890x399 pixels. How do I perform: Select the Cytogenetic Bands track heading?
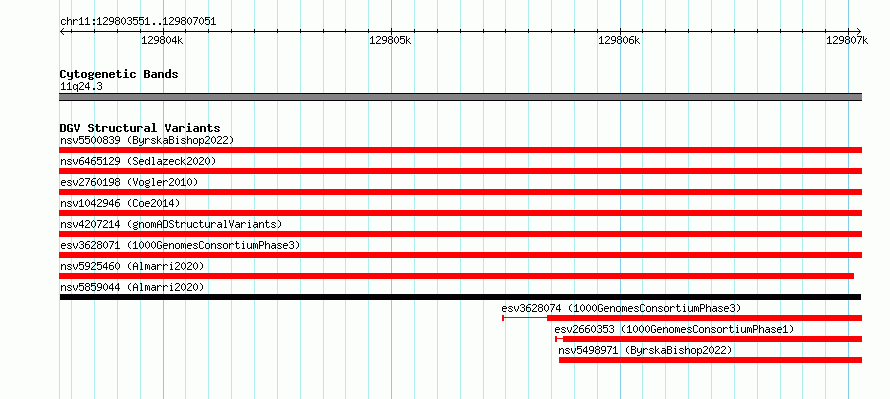click(x=119, y=74)
